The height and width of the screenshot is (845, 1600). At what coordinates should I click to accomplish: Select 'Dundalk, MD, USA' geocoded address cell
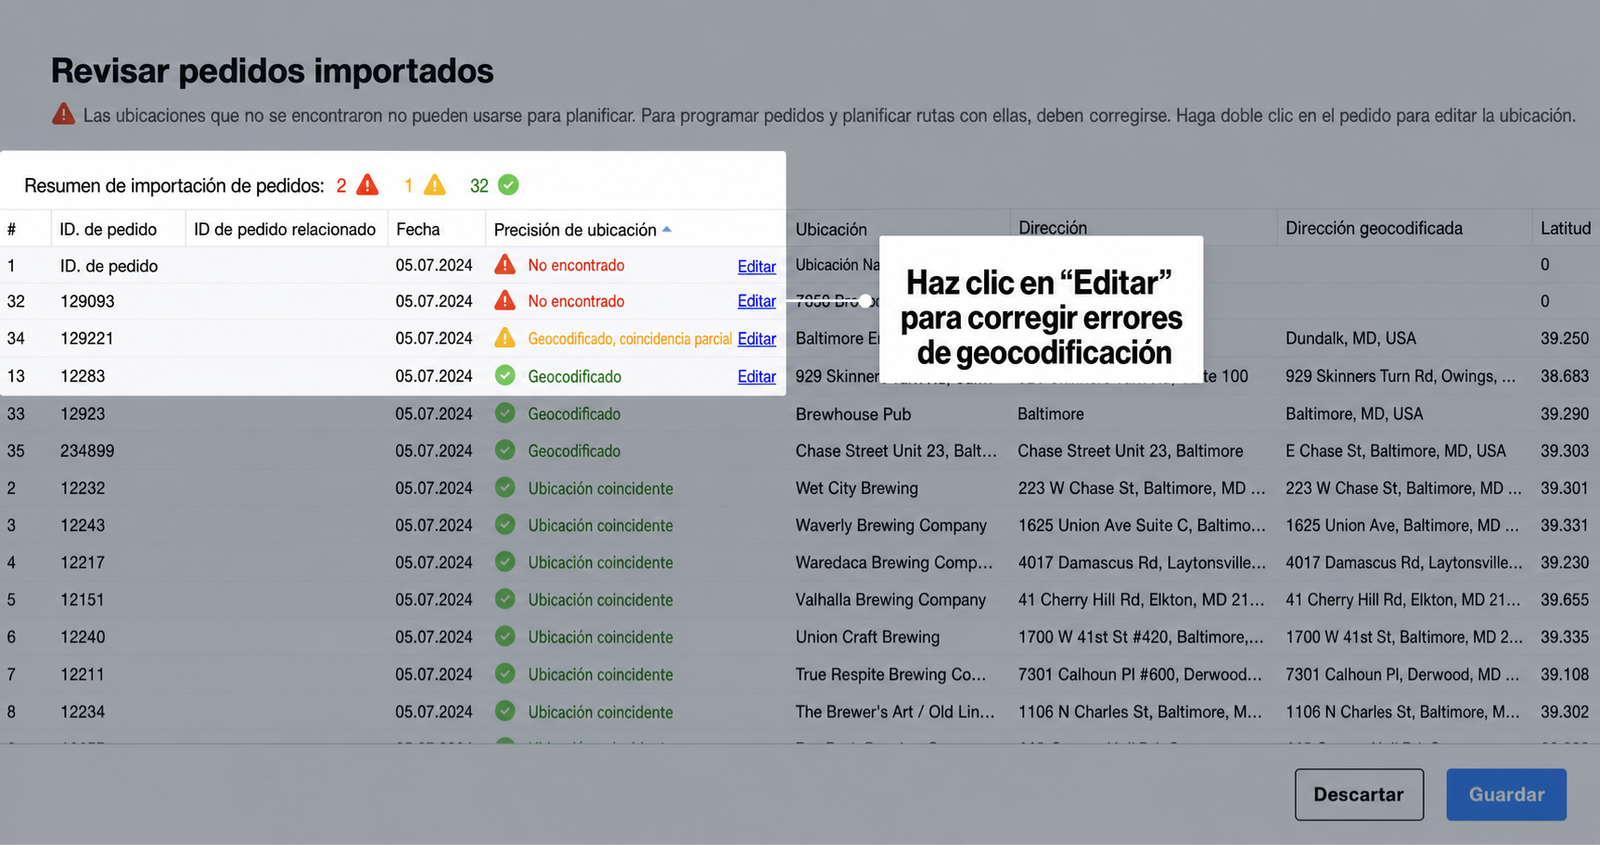coord(1351,338)
